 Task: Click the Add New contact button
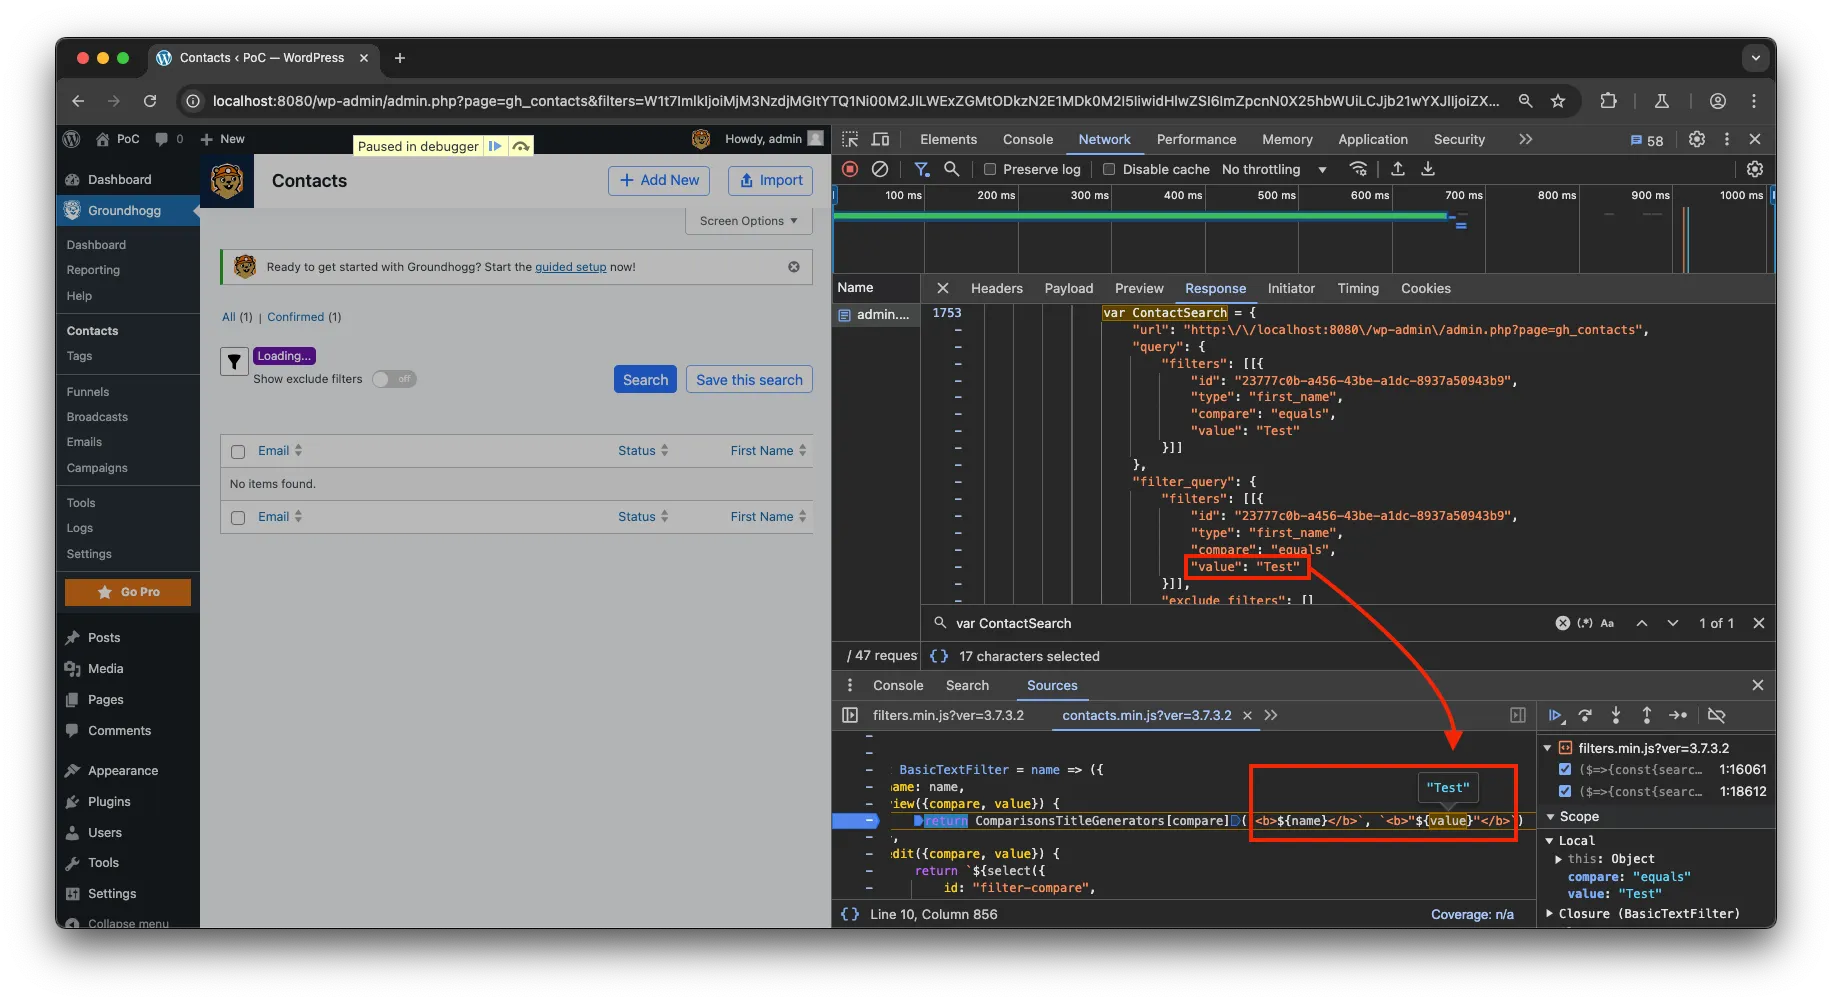pos(659,180)
